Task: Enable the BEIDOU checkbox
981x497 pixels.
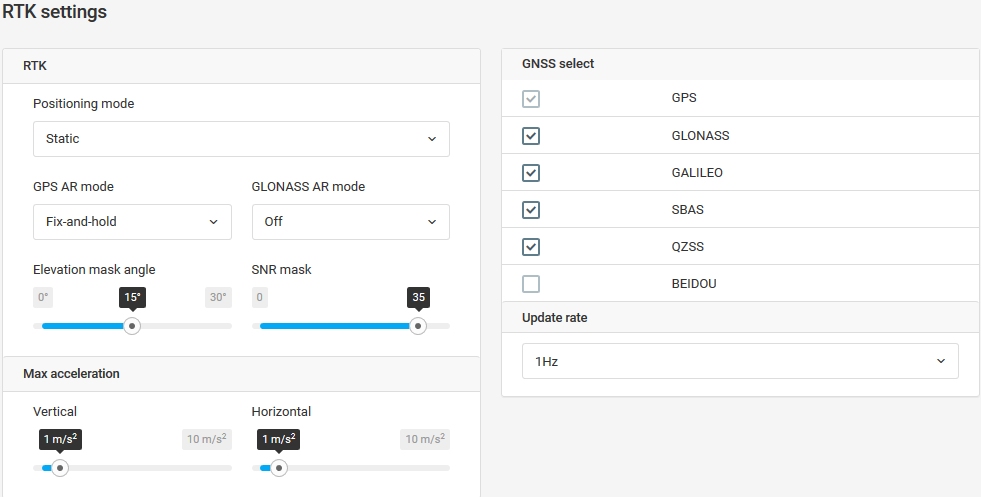Action: coord(531,284)
